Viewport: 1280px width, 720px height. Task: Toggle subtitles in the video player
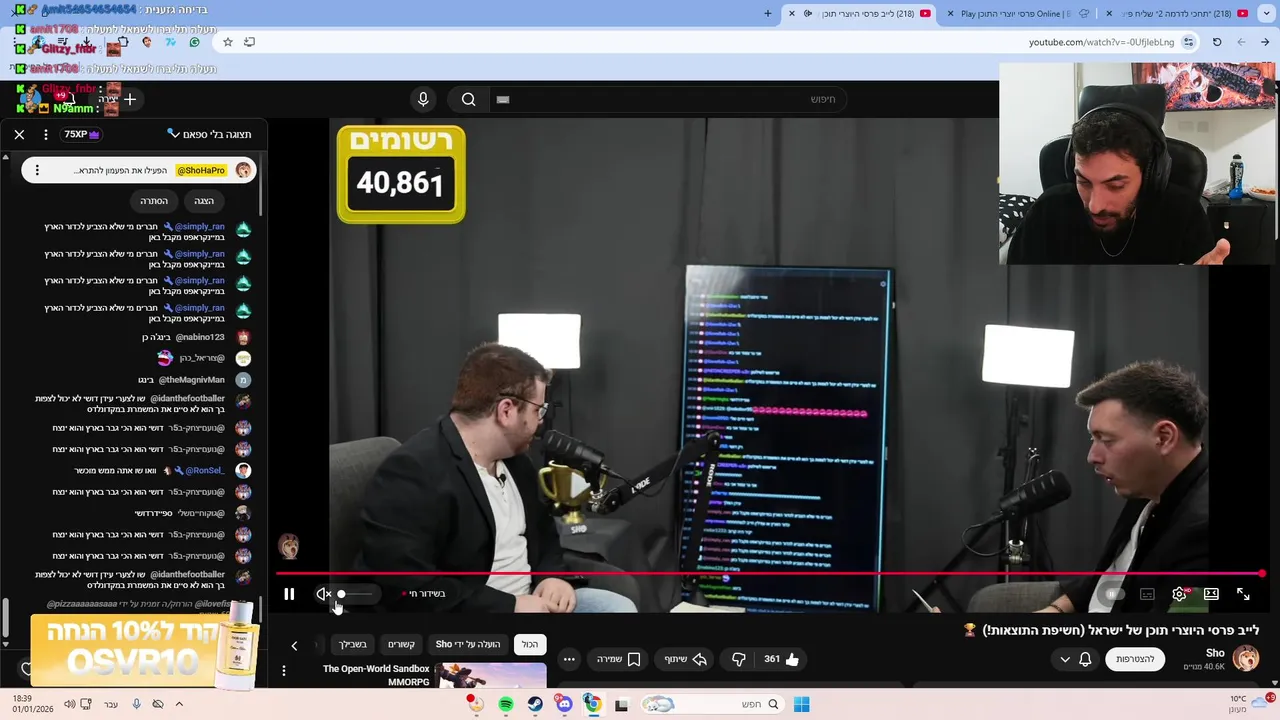(1147, 594)
